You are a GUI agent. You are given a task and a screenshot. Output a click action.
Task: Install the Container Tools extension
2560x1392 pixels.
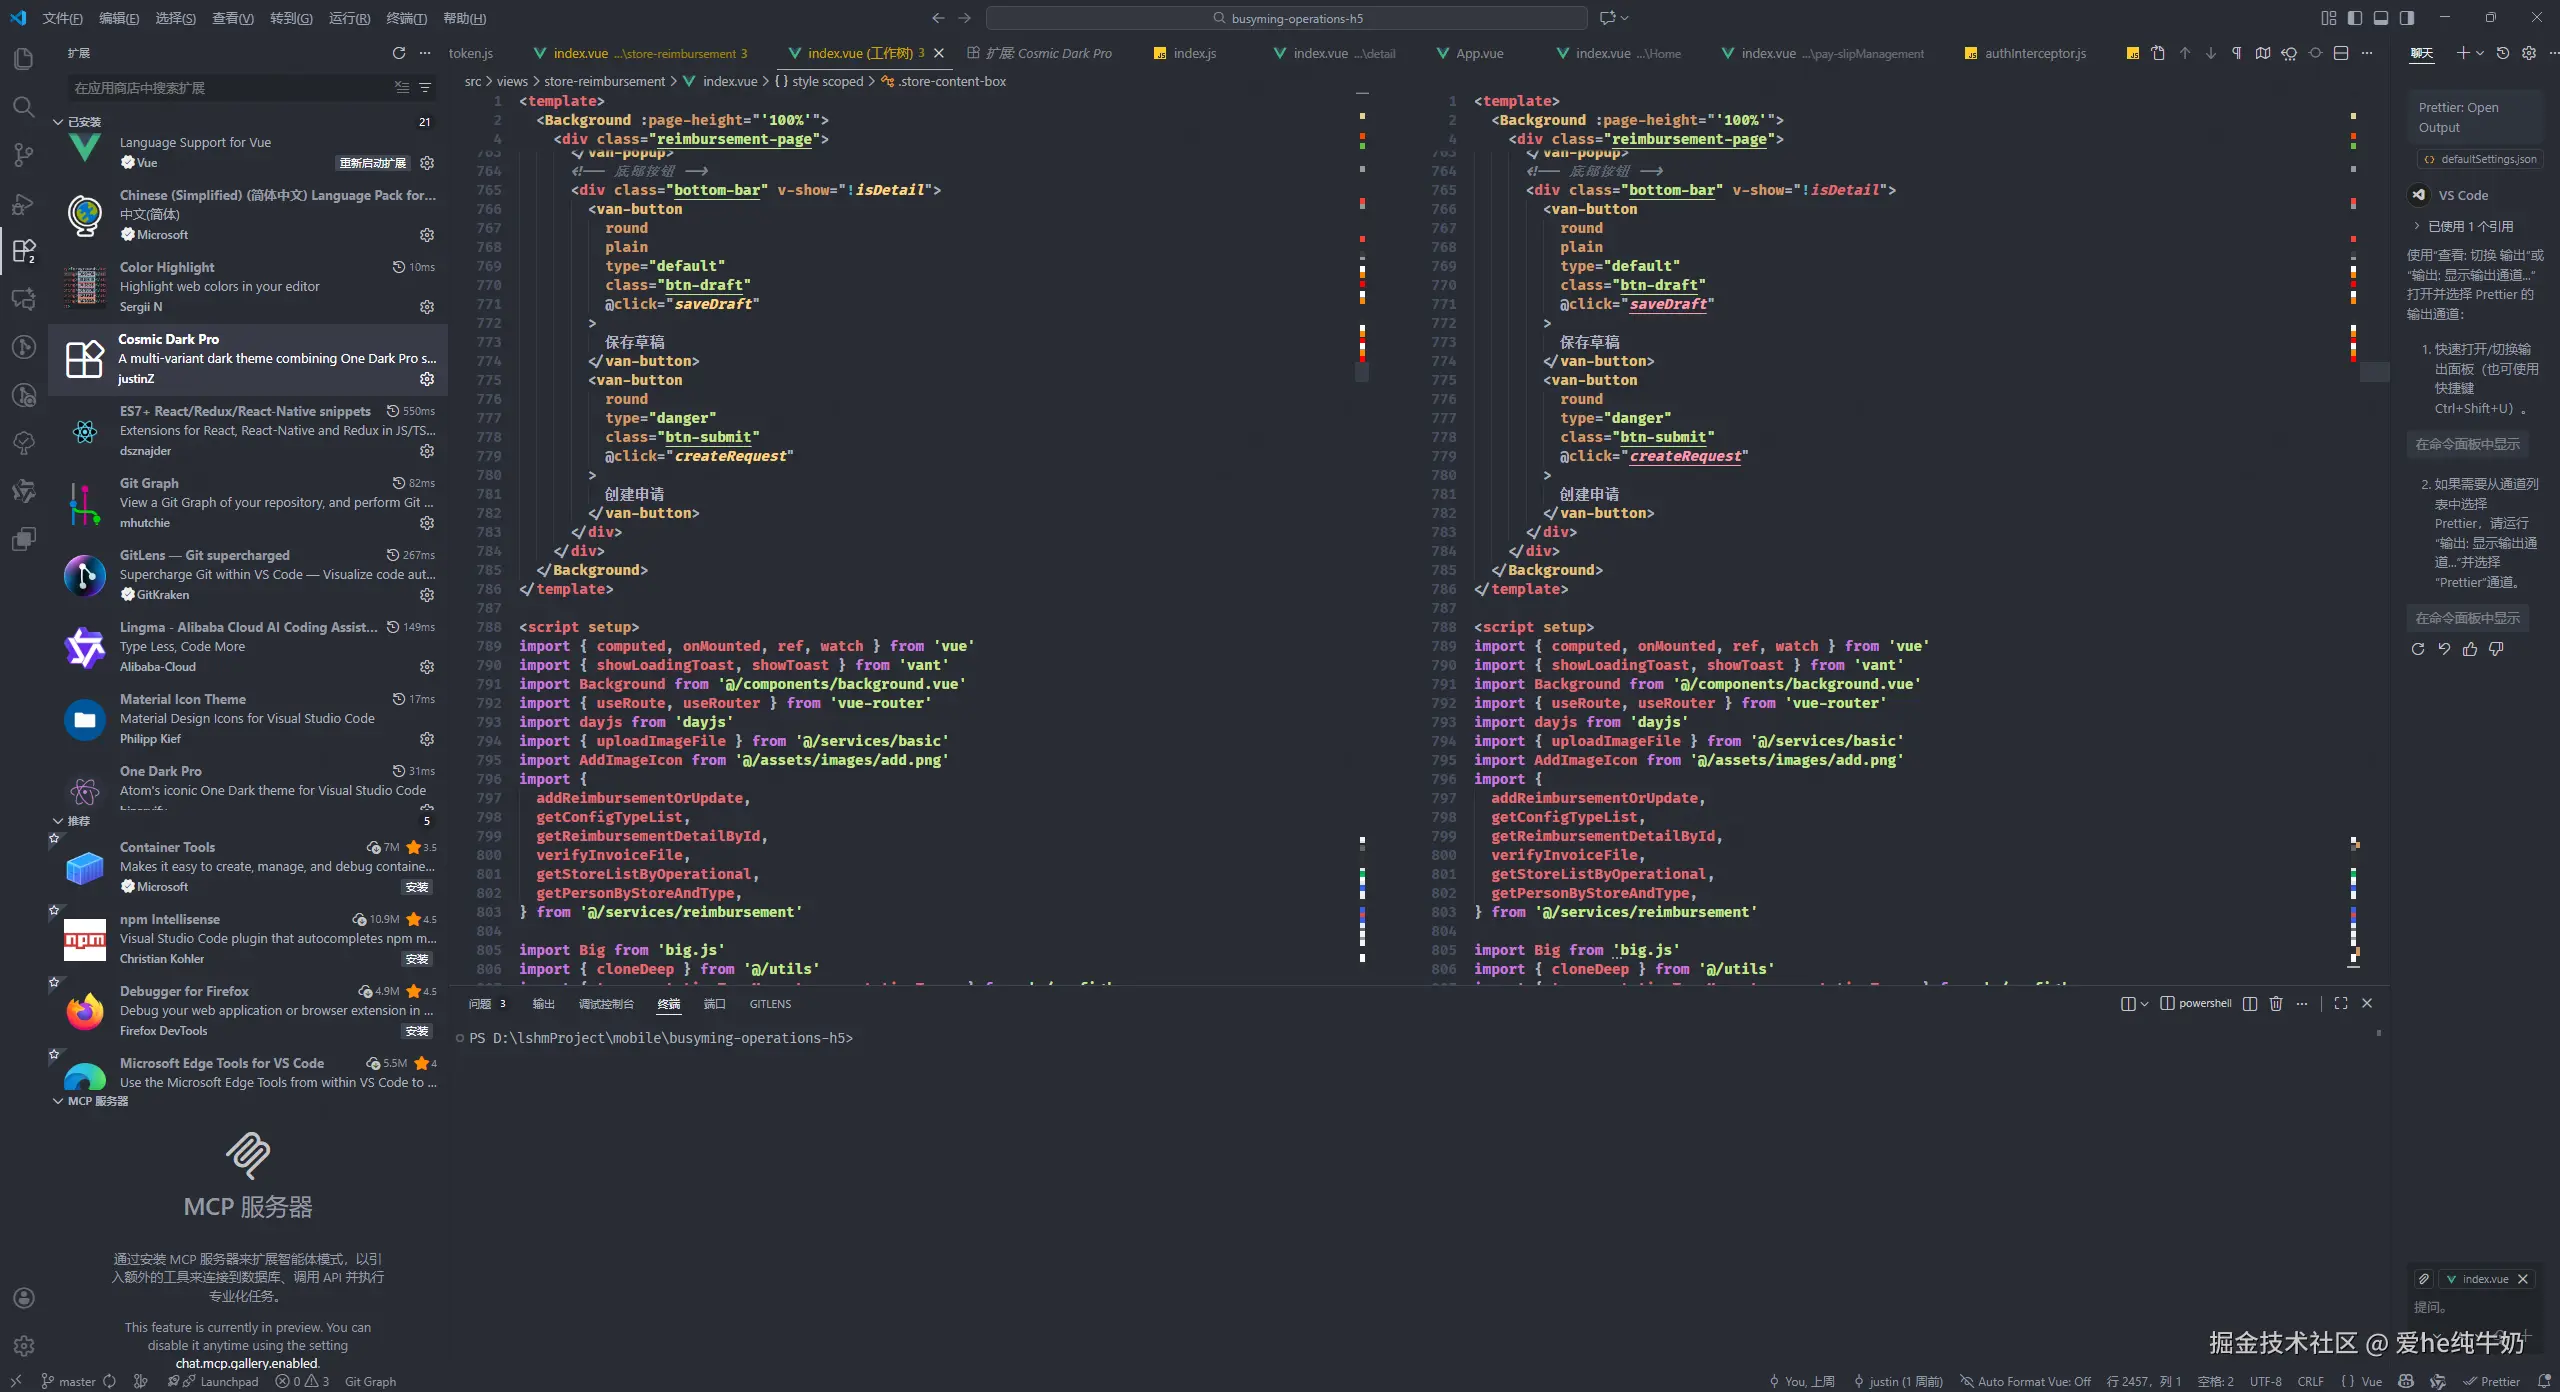pyautogui.click(x=417, y=887)
